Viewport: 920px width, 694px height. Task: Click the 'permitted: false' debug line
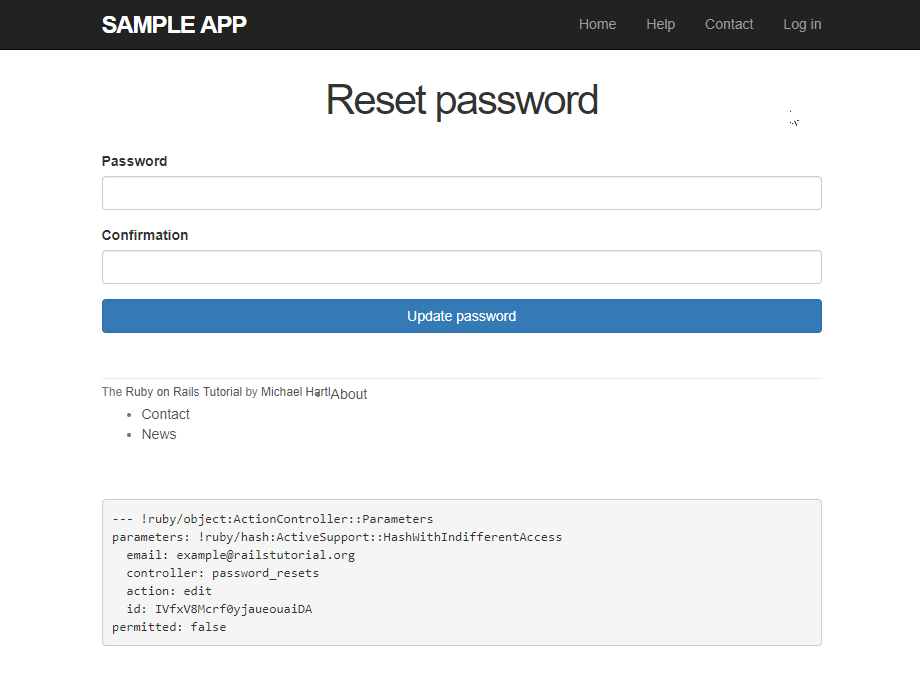coord(168,627)
